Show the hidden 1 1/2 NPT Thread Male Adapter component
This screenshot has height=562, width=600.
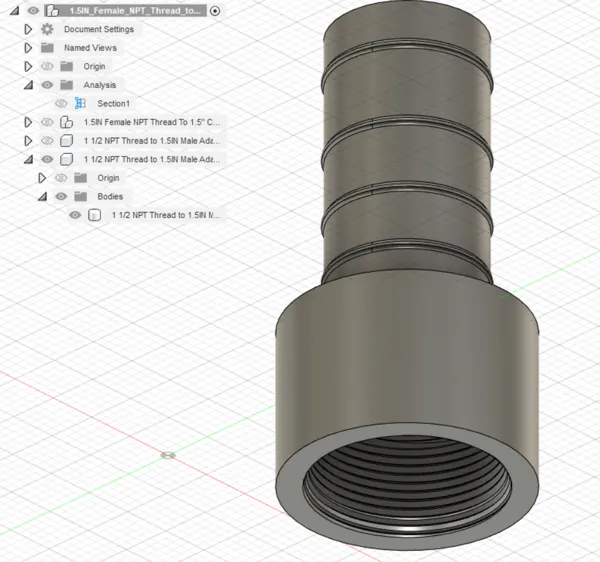click(47, 141)
